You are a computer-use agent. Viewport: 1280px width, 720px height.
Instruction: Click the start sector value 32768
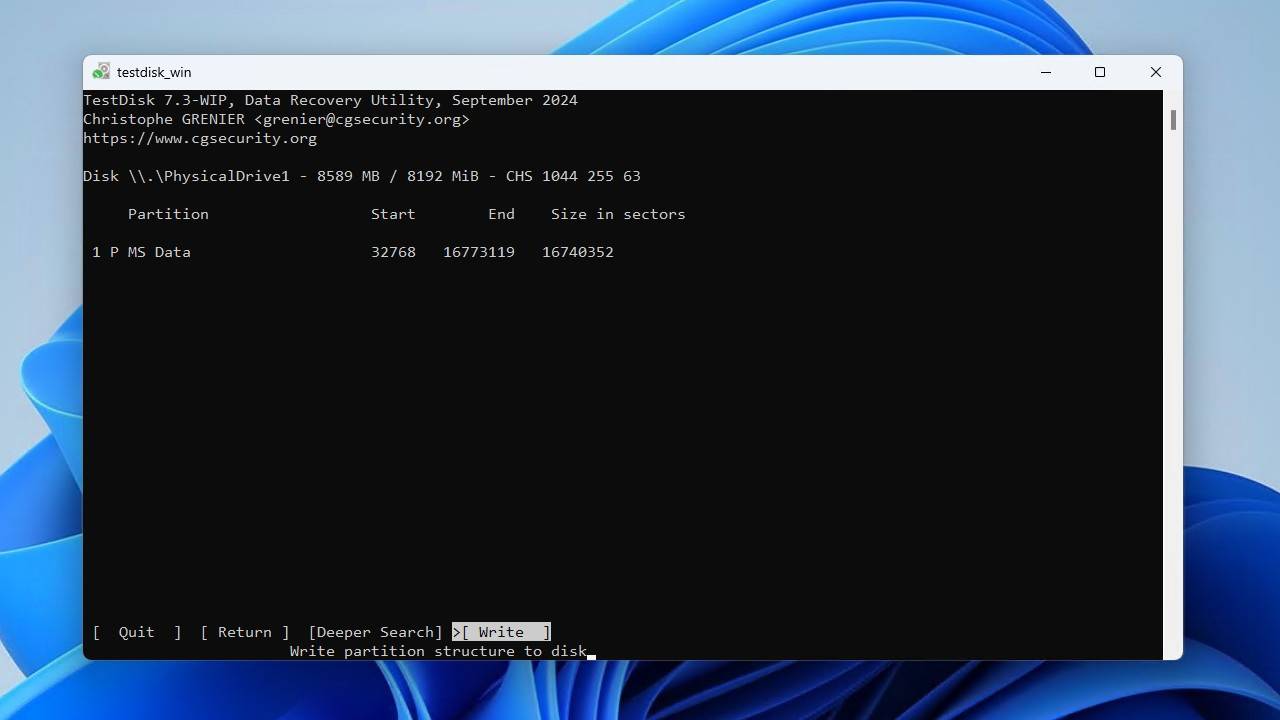tap(393, 252)
